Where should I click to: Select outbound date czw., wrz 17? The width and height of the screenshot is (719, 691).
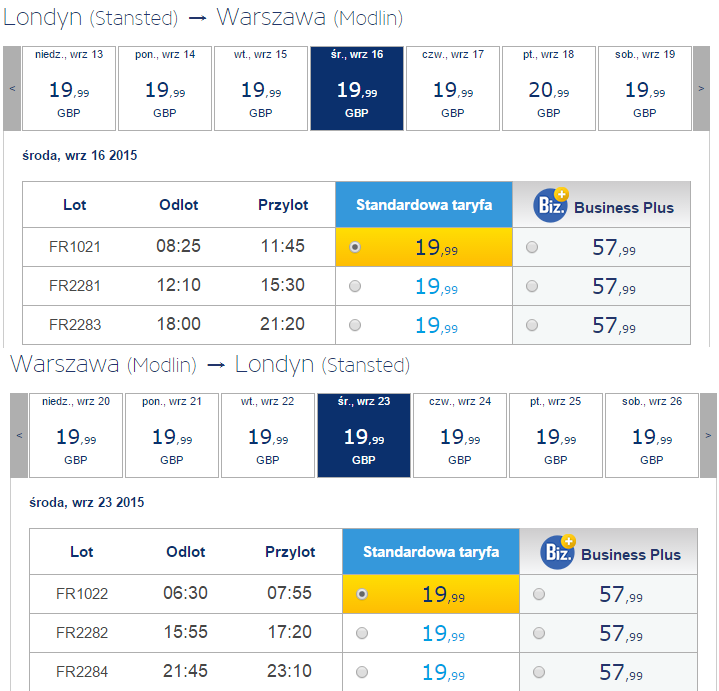453,88
